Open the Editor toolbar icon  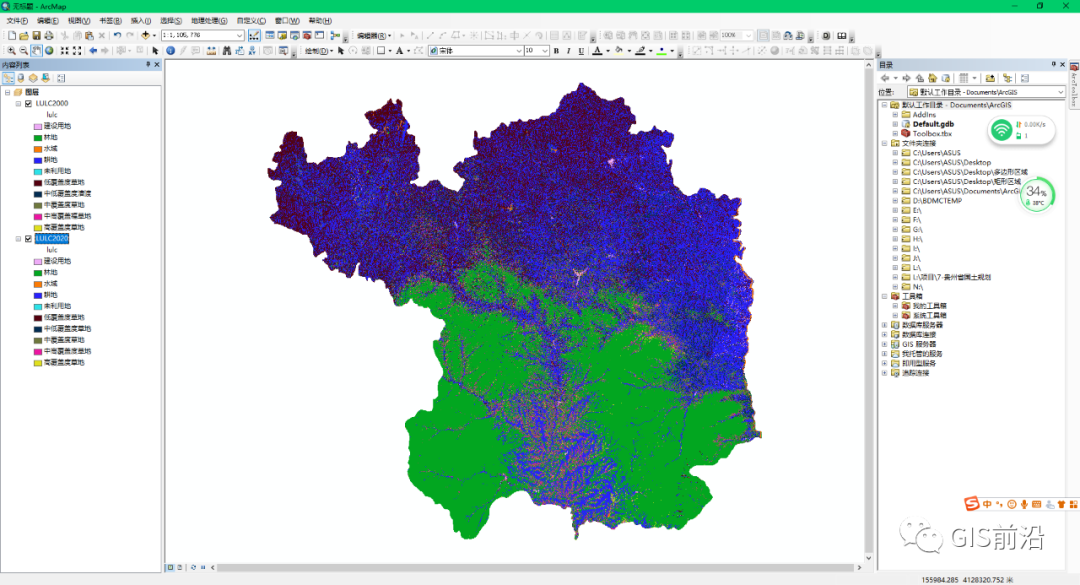point(254,35)
